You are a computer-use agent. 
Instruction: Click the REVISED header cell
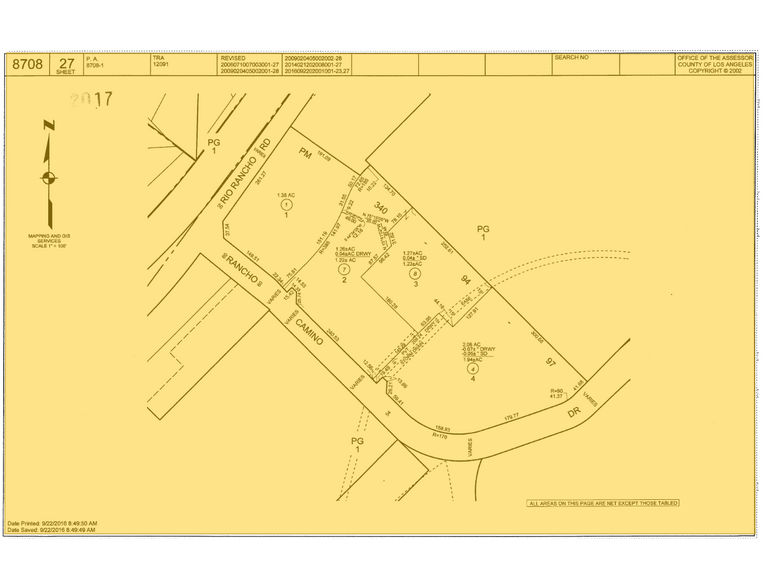click(232, 58)
